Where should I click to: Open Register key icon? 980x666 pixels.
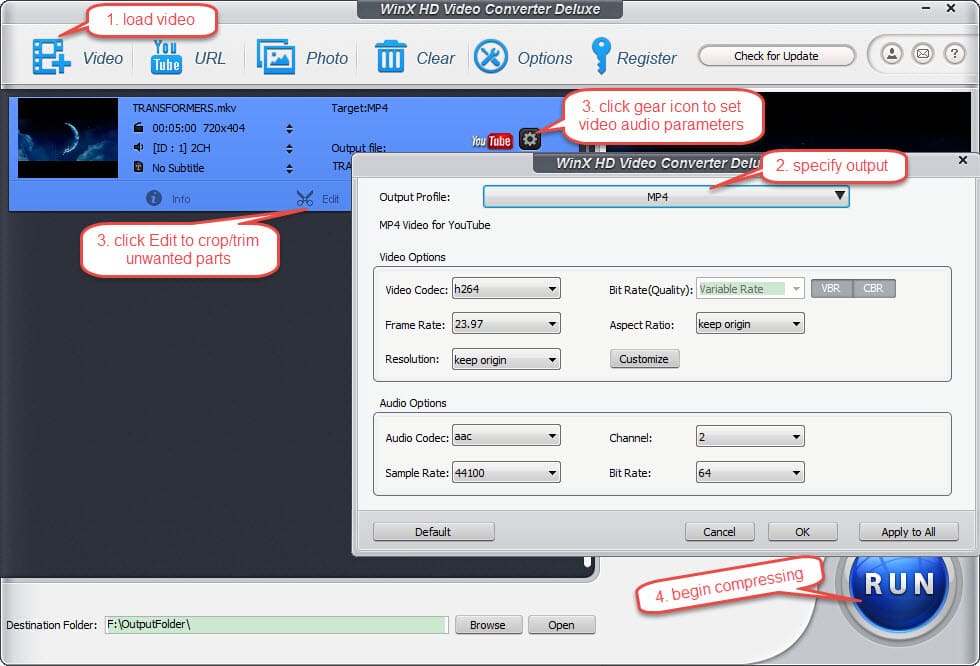pos(601,56)
